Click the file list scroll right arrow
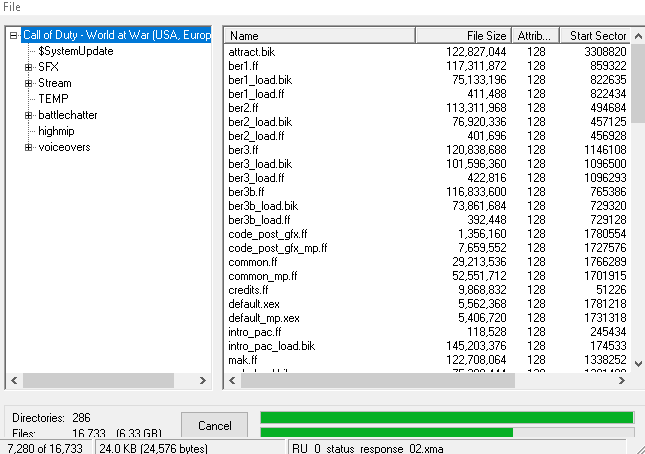The width and height of the screenshot is (645, 454). pos(622,380)
